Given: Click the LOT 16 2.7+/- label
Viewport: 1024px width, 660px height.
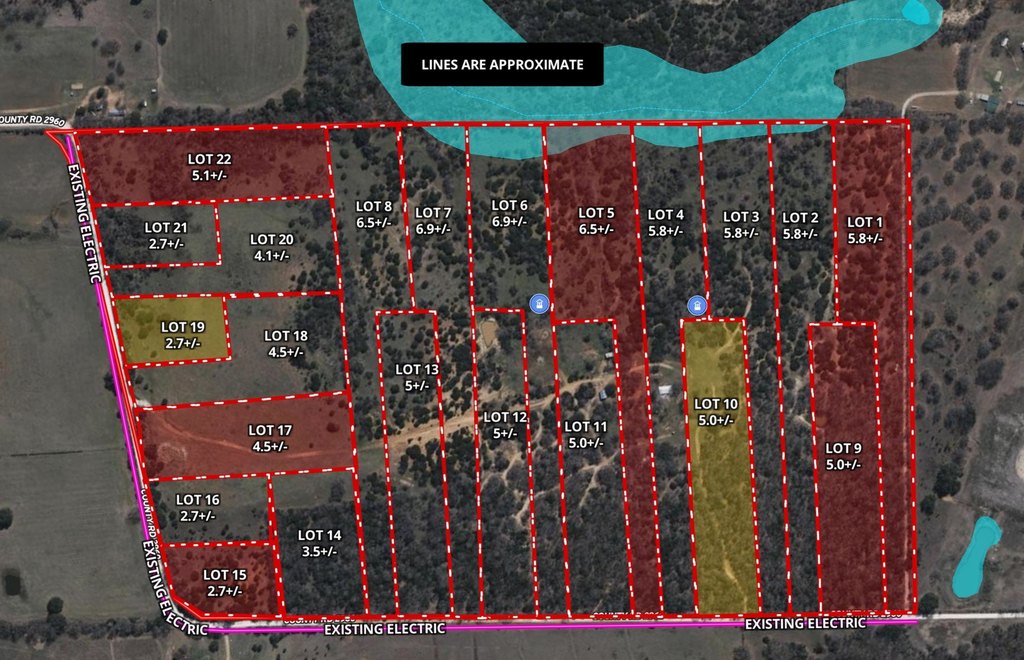Looking at the screenshot, I should (x=198, y=507).
